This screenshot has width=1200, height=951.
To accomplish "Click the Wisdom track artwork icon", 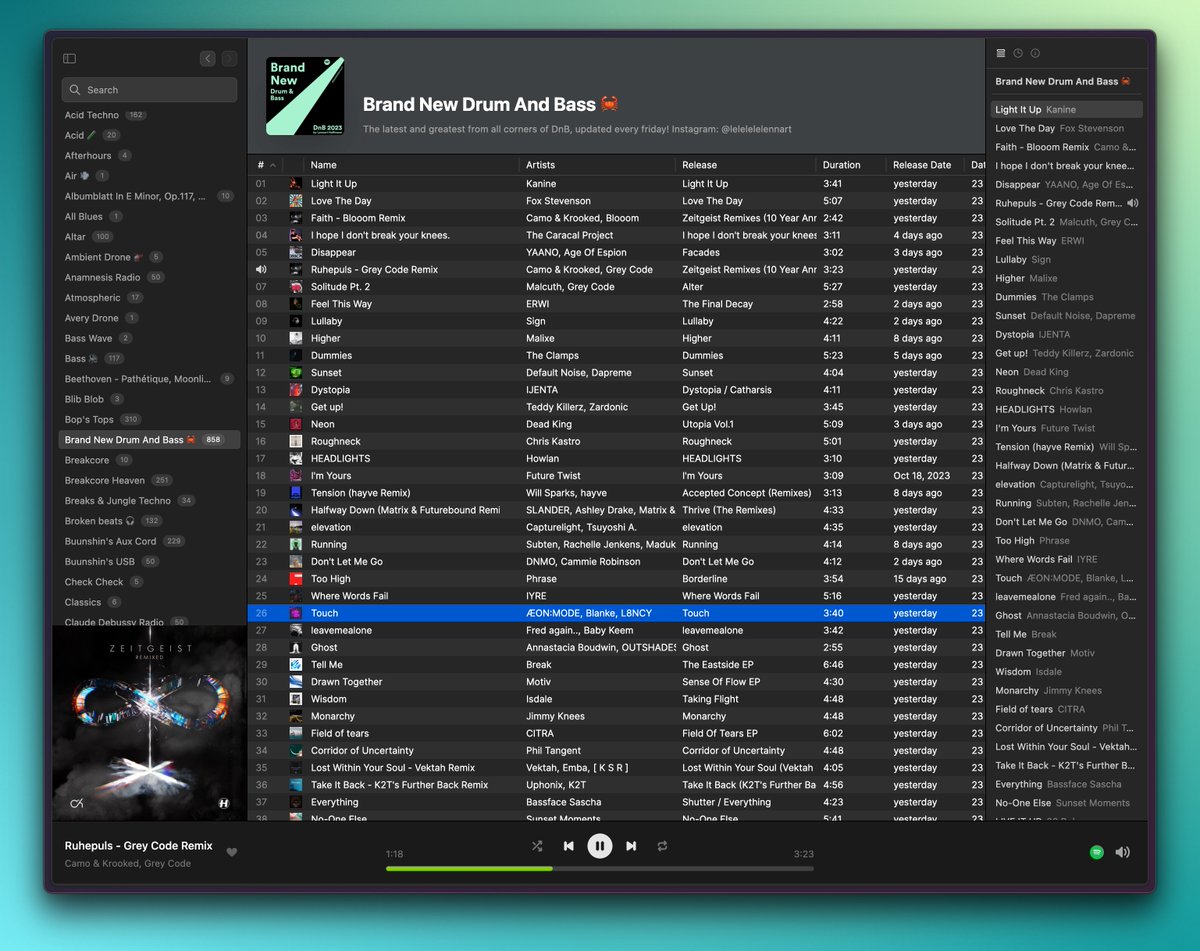I will [x=296, y=699].
